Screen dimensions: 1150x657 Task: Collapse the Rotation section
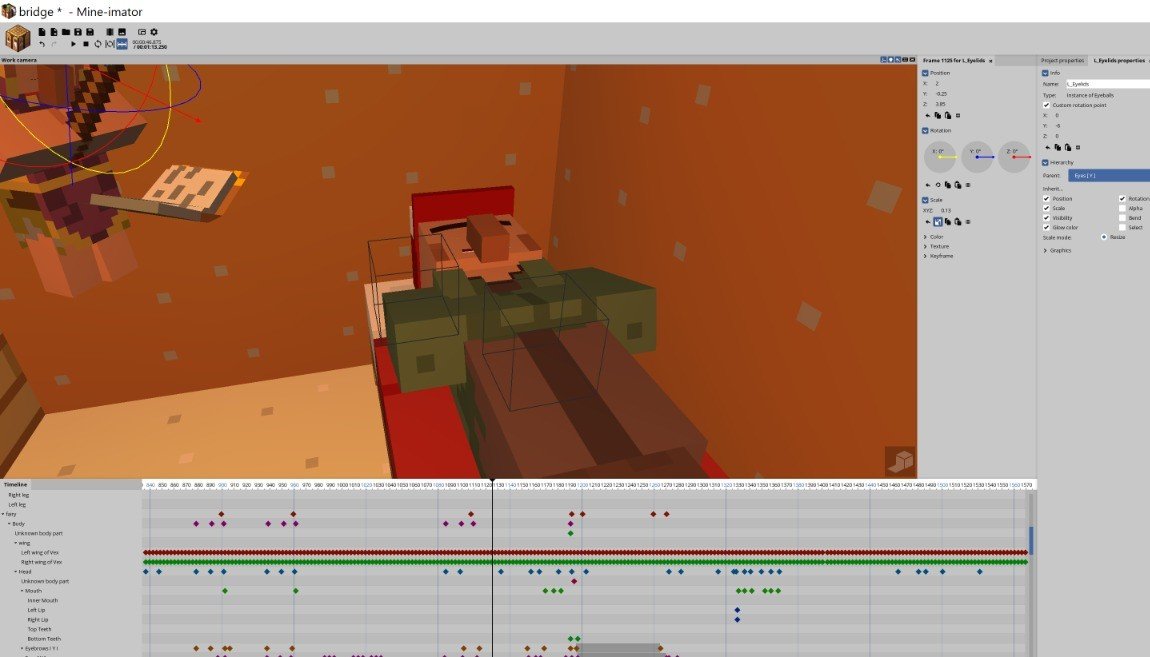pos(925,131)
